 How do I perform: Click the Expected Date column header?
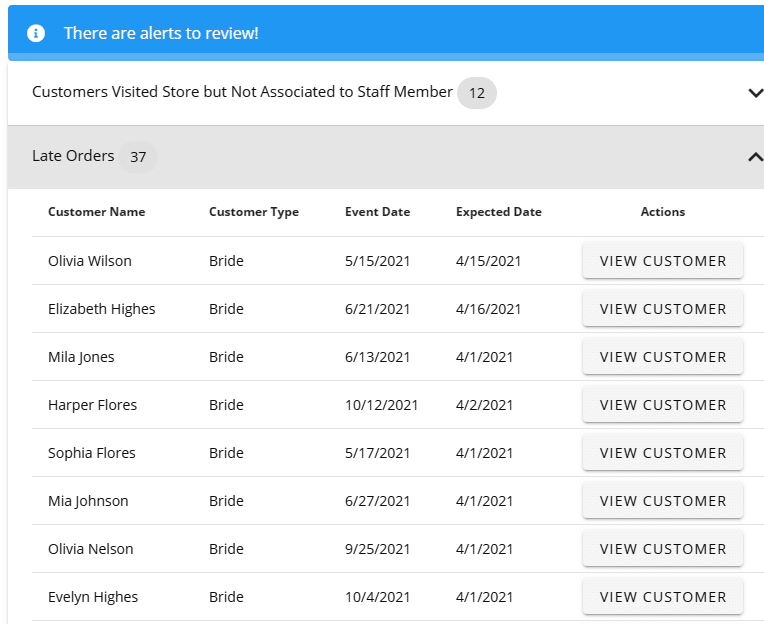498,212
